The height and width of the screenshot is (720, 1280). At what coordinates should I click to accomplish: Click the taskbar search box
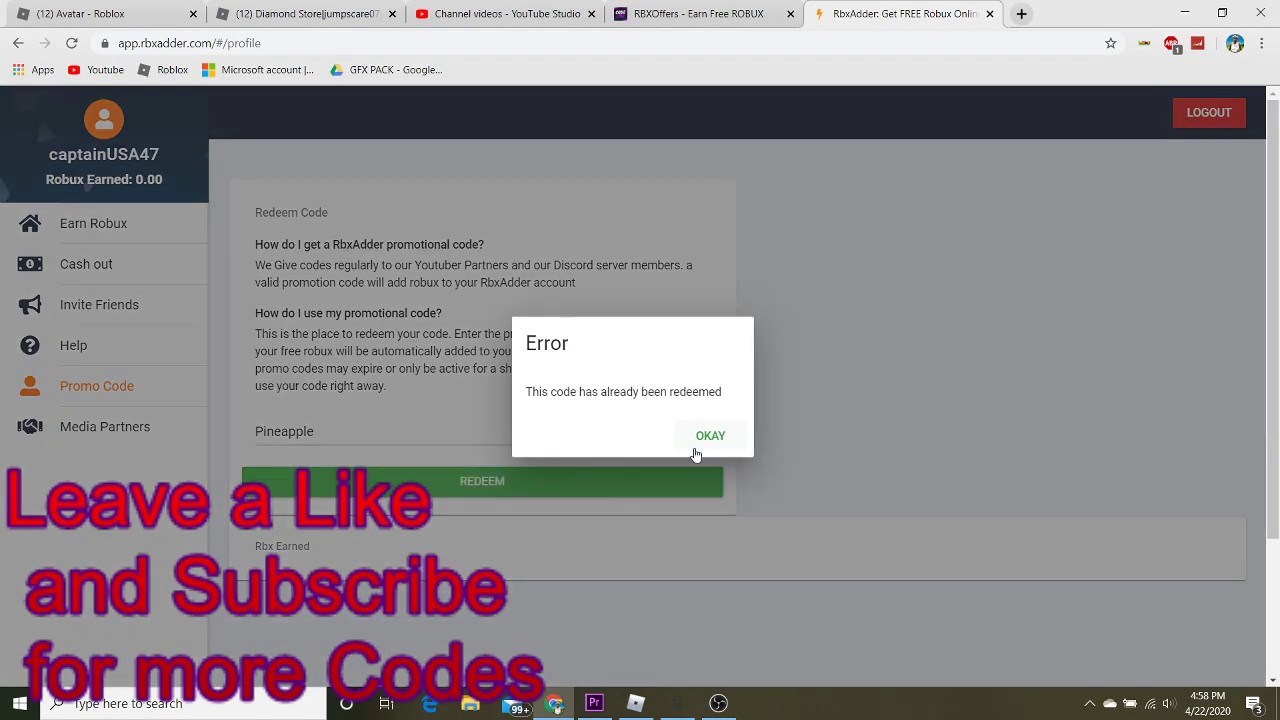pos(183,703)
